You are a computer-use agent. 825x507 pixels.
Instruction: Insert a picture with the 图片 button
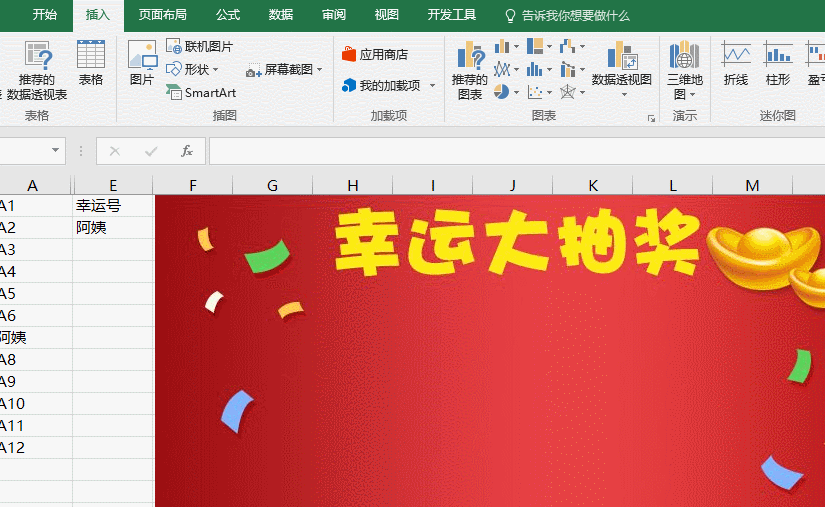click(142, 63)
